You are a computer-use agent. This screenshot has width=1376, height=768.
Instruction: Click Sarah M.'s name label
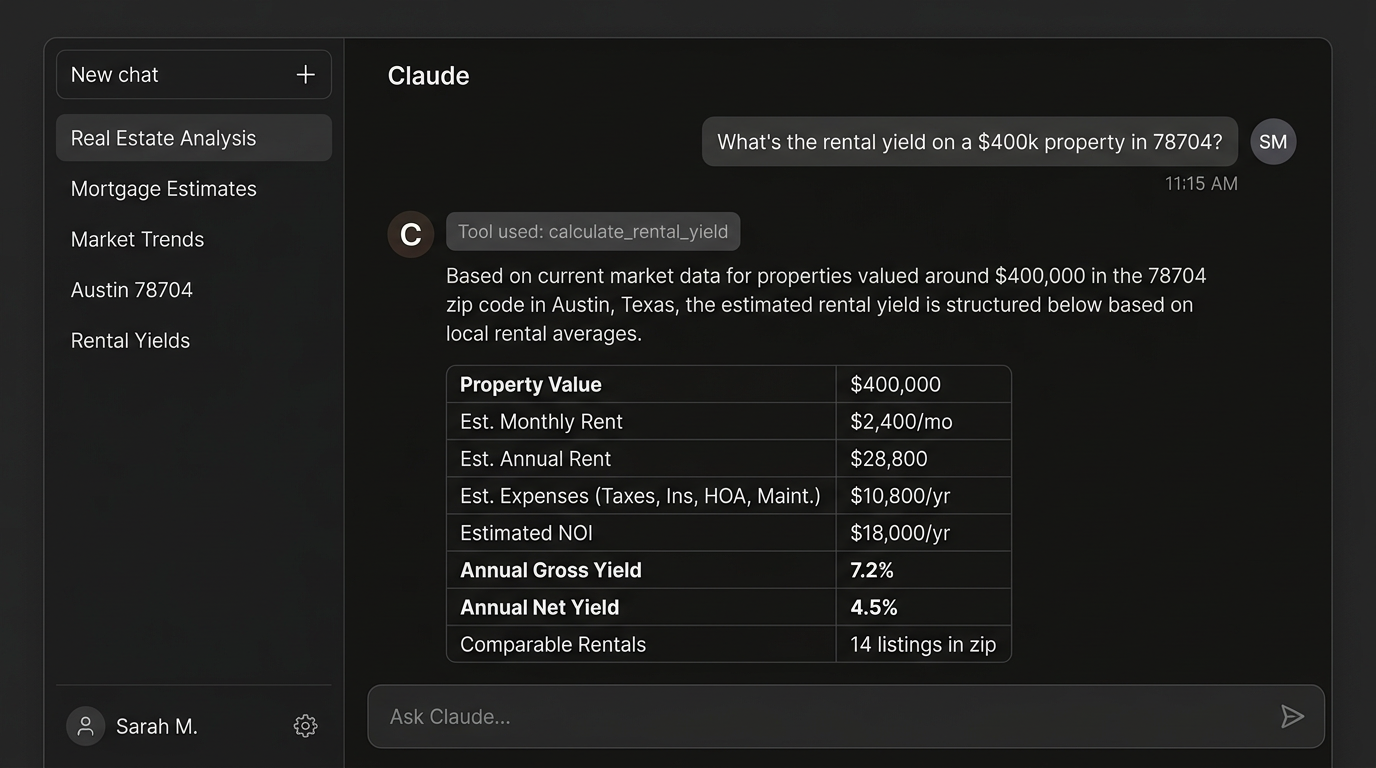[157, 726]
